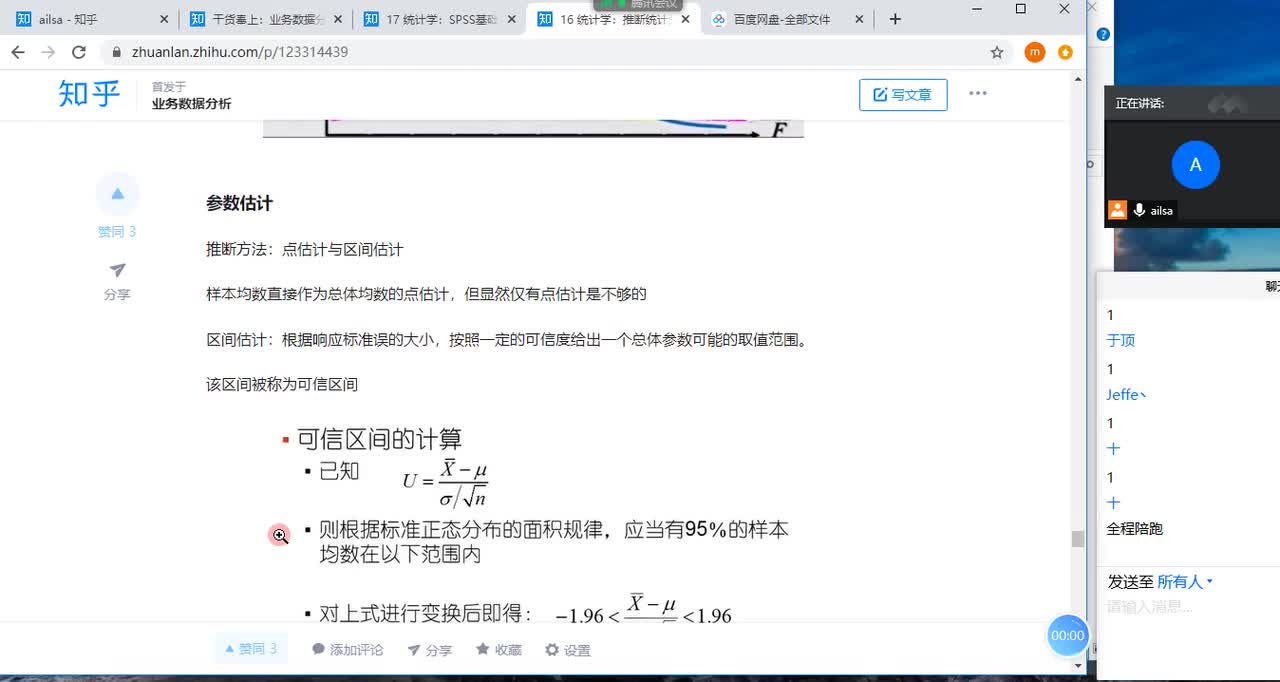This screenshot has height=682, width=1280.
Task: Click the article line '该区间被称为可信区间'
Action: (x=282, y=384)
